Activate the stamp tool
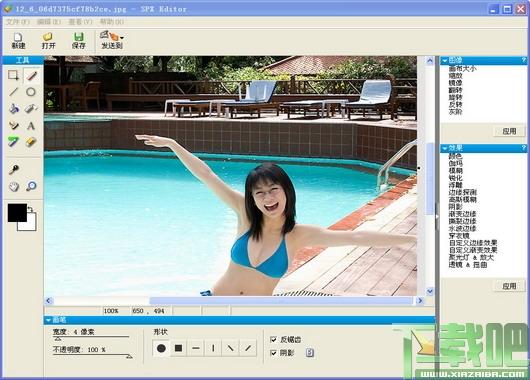 14,125
